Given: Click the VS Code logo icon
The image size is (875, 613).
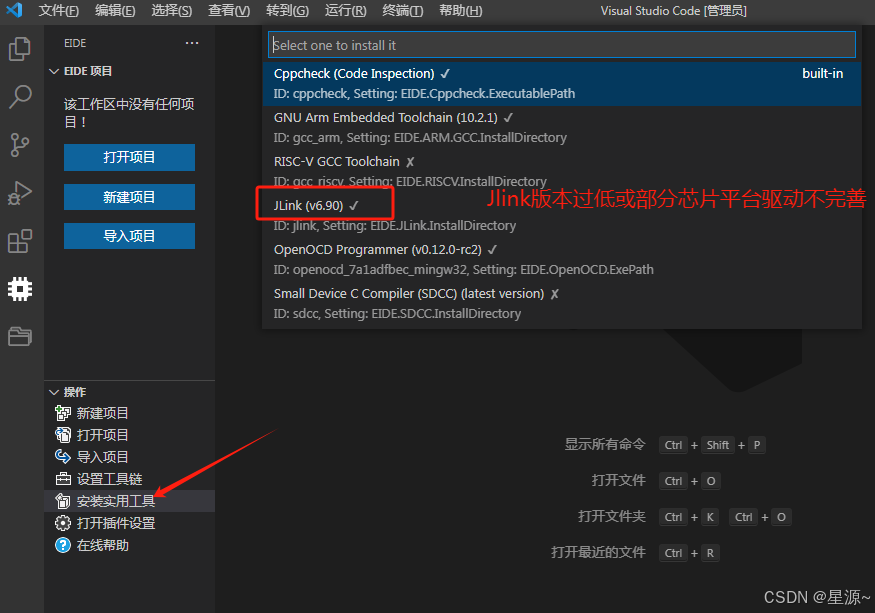Looking at the screenshot, I should point(13,10).
